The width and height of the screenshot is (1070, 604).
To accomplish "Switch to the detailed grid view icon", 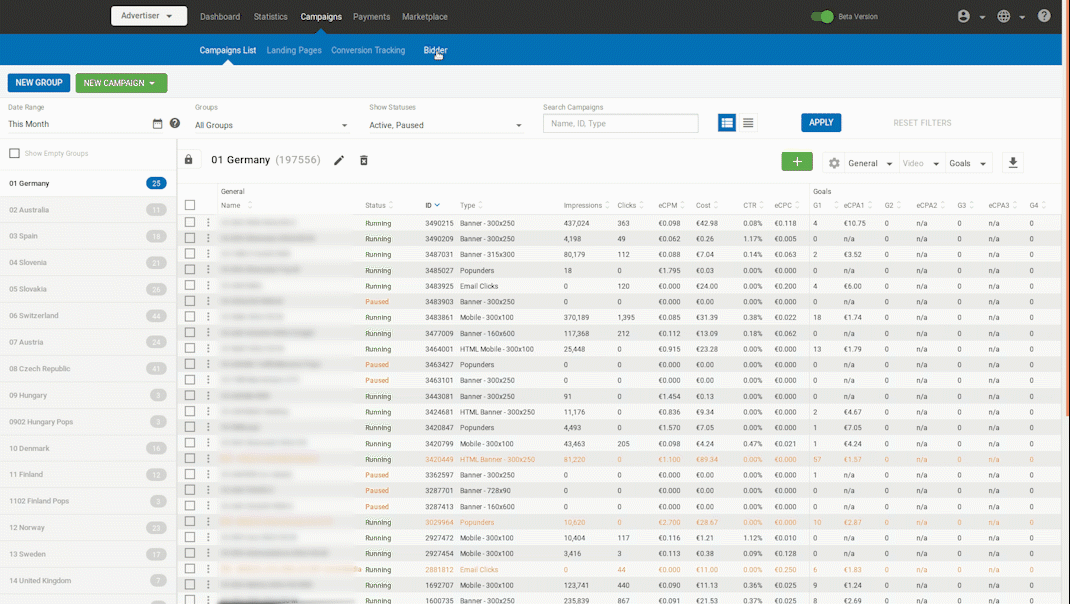I will pyautogui.click(x=727, y=123).
